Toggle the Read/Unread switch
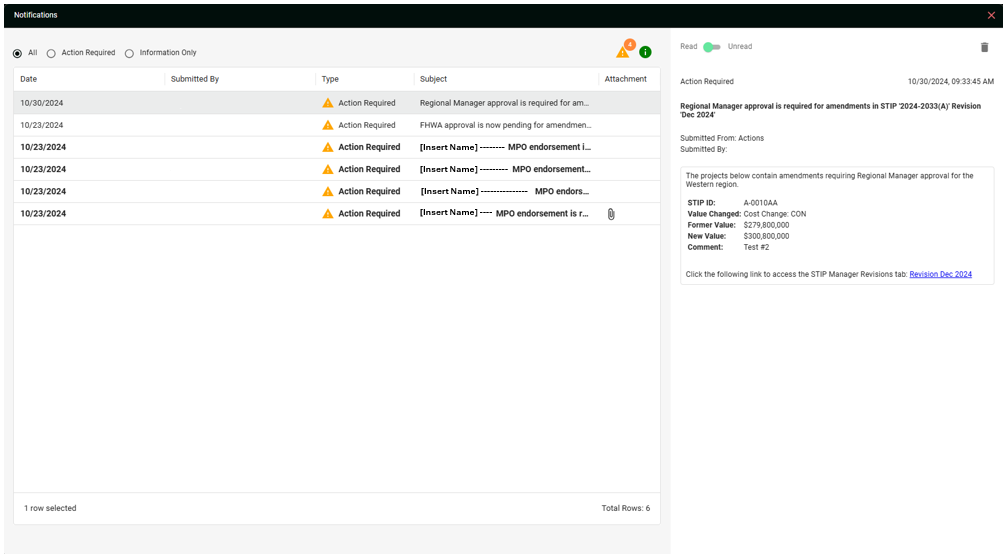 click(712, 47)
